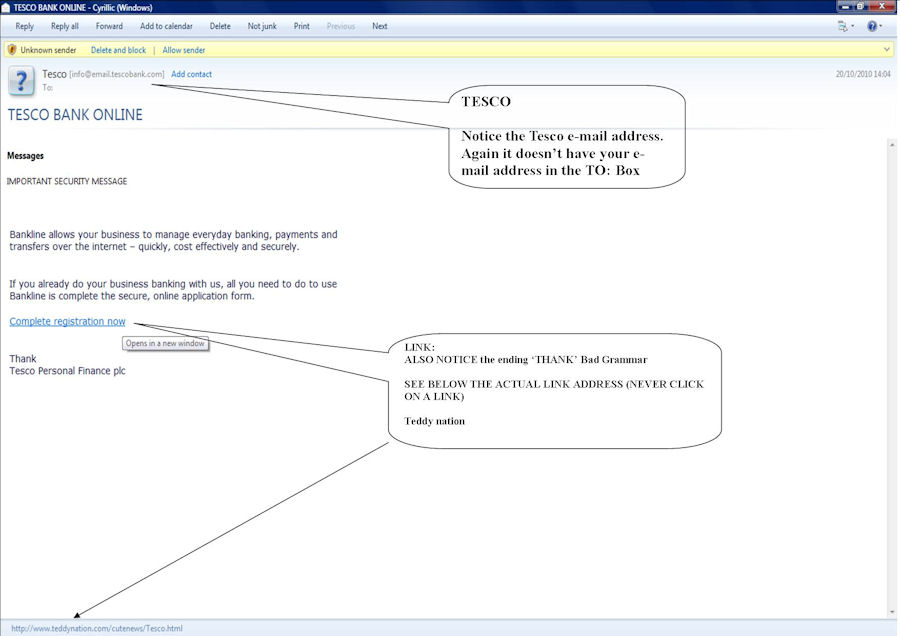Click the Allow sender link
Image resolution: width=900 pixels, height=636 pixels.
coord(184,50)
